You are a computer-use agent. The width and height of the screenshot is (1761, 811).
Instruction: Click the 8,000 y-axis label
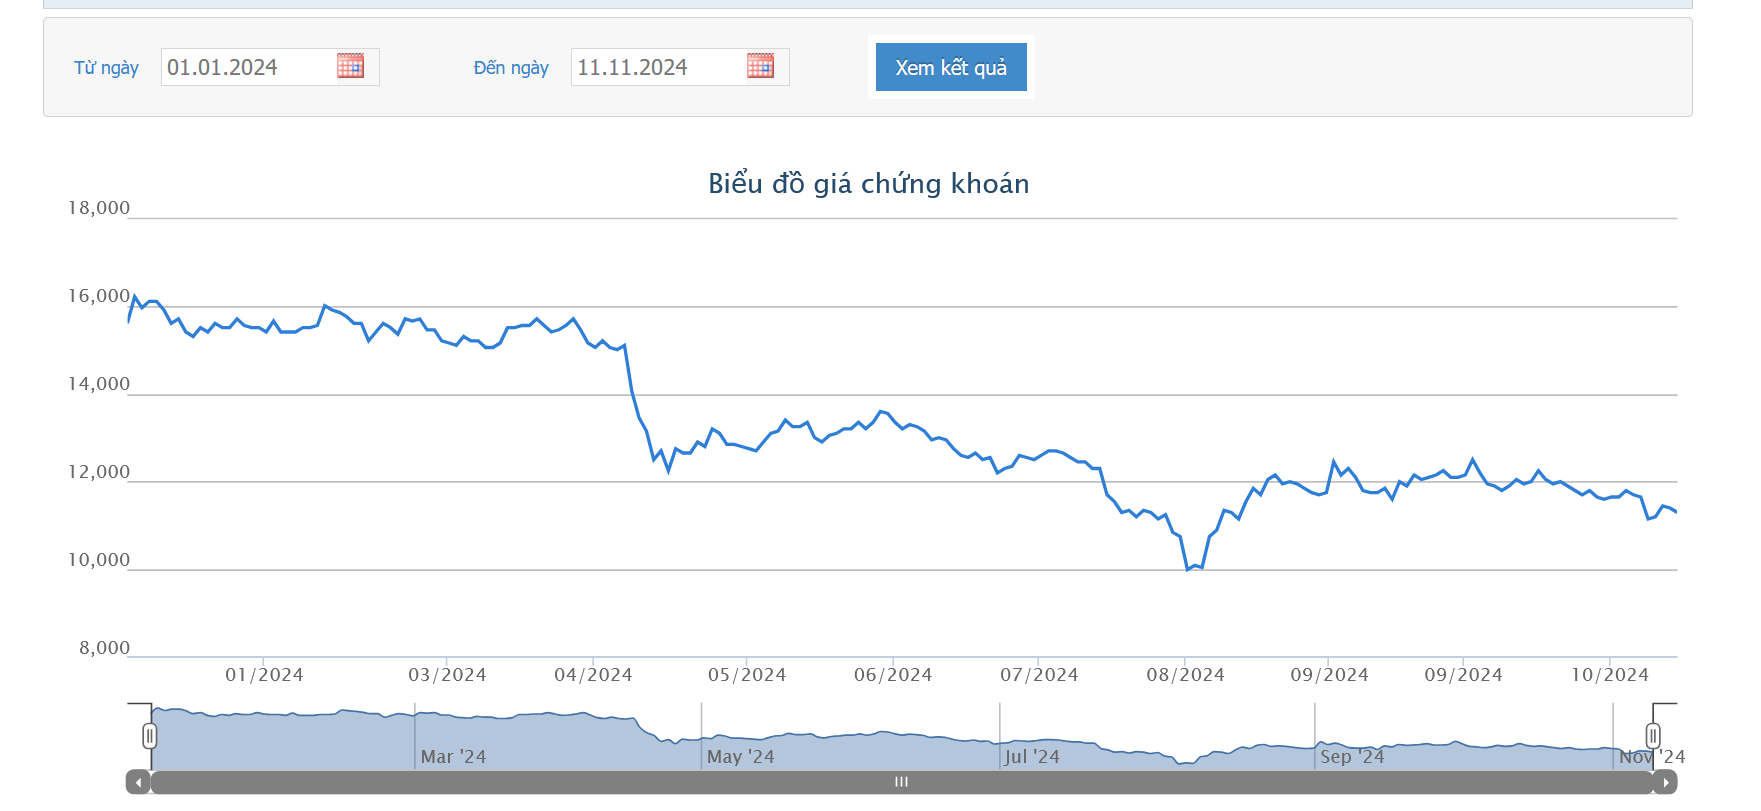105,648
